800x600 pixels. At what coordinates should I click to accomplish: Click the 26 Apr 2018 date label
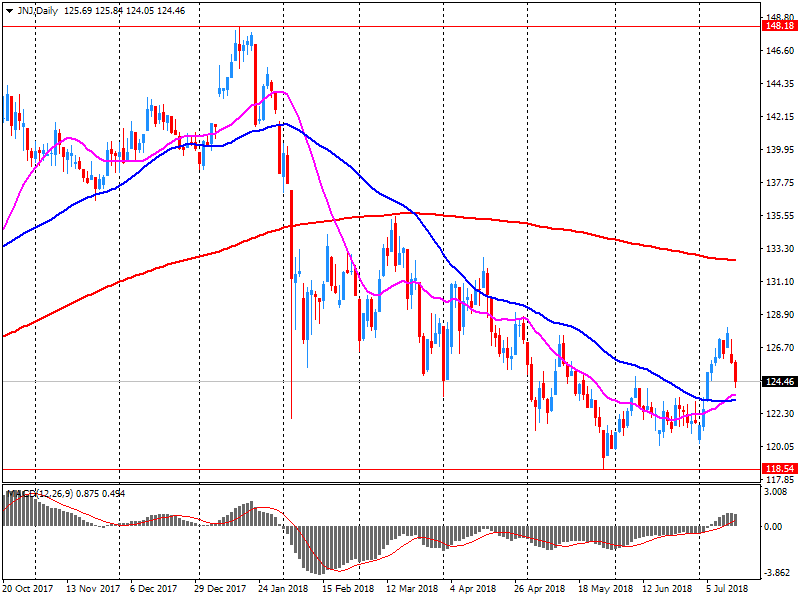tap(539, 589)
